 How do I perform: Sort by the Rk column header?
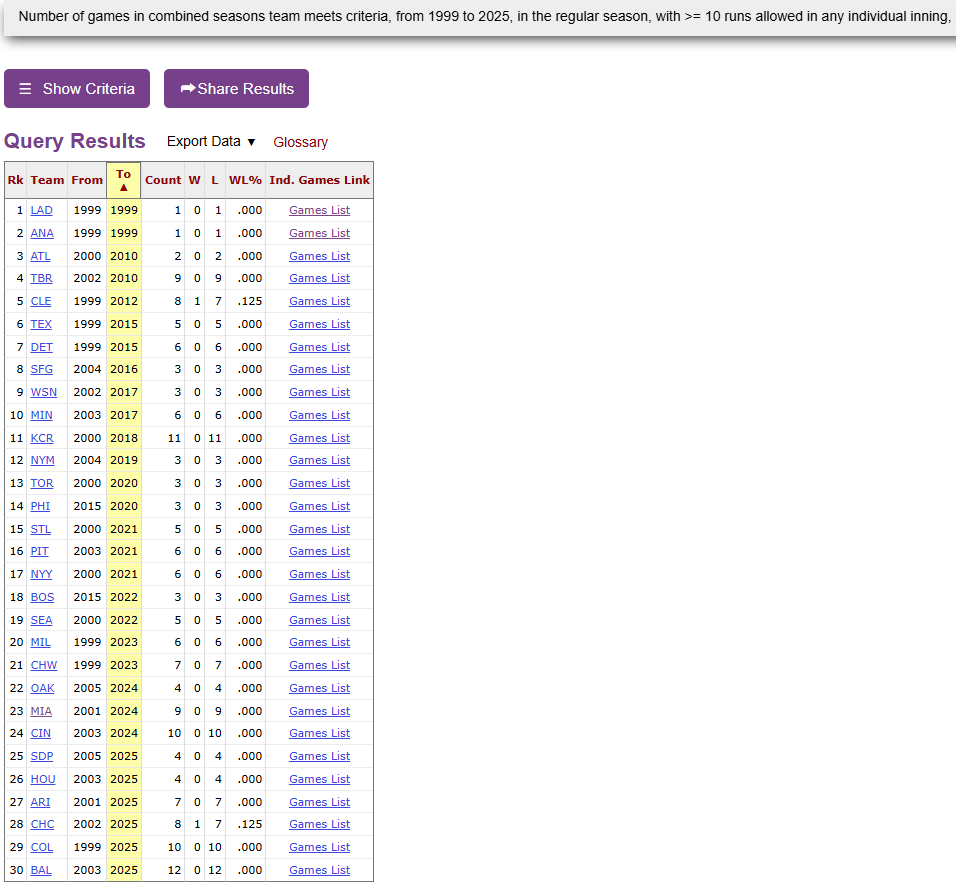(16, 180)
